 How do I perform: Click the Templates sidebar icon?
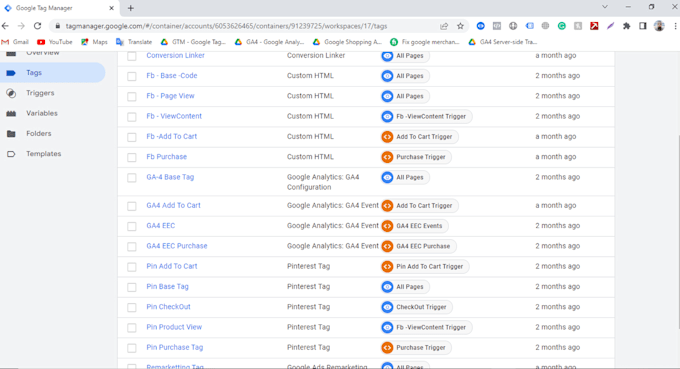tap(11, 153)
